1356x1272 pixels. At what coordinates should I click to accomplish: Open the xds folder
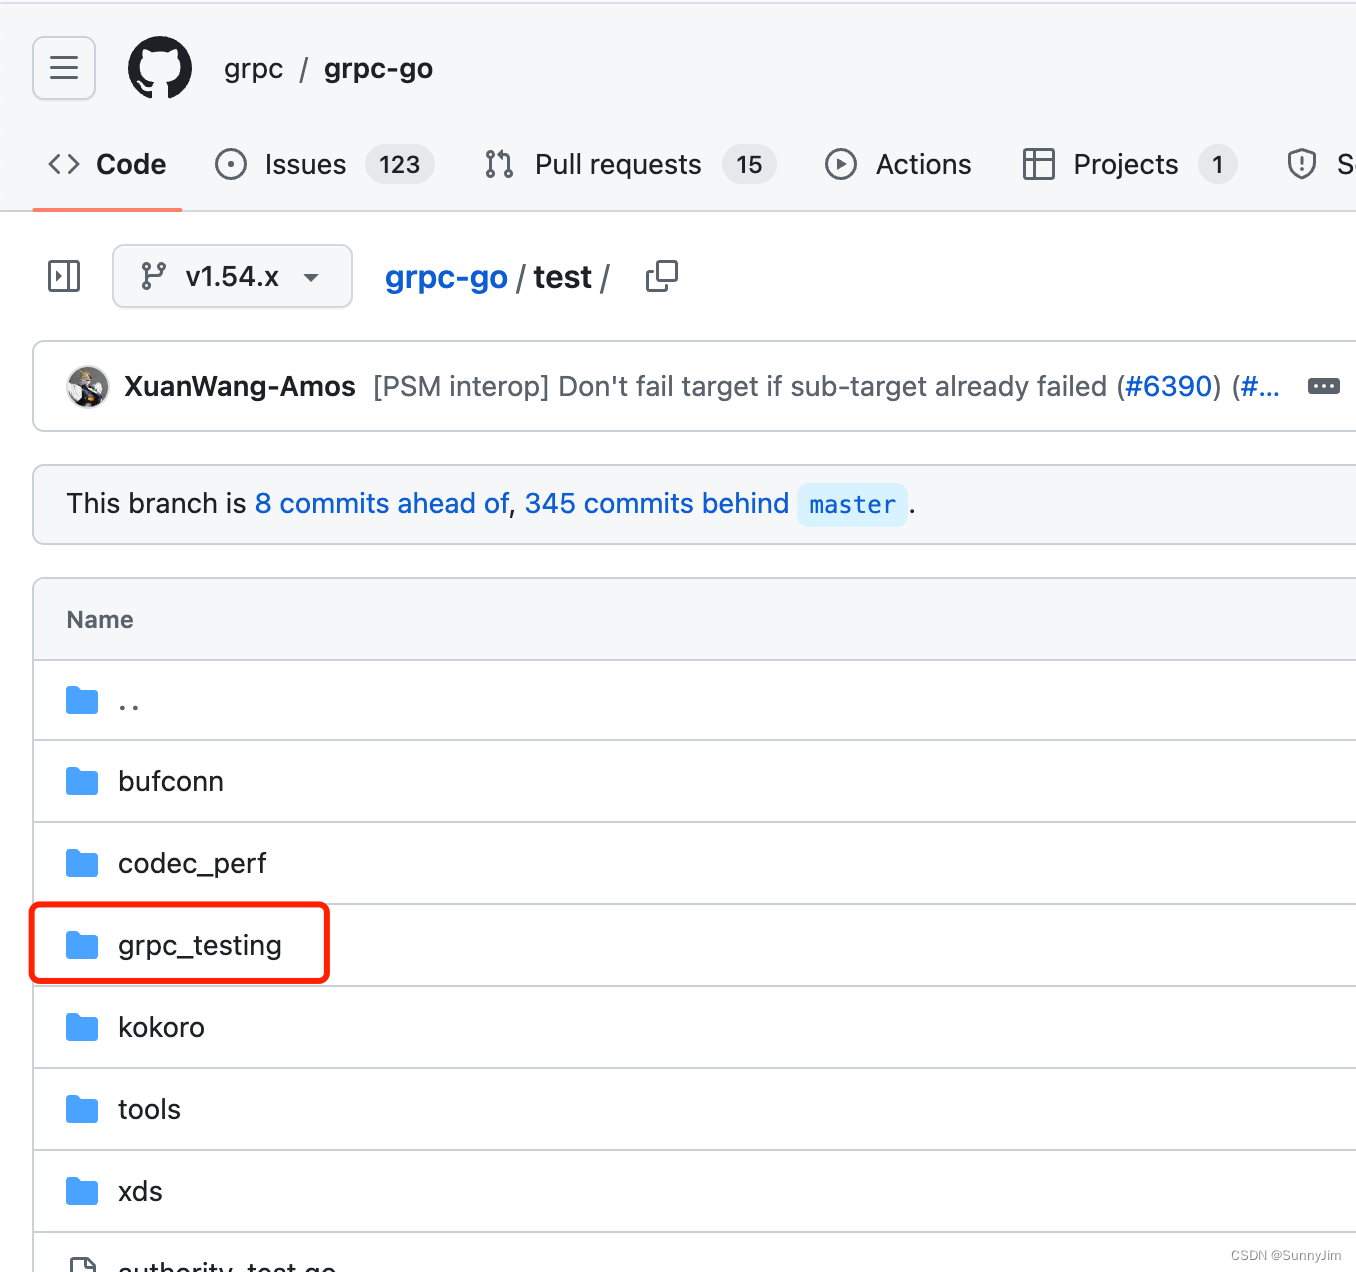140,1191
